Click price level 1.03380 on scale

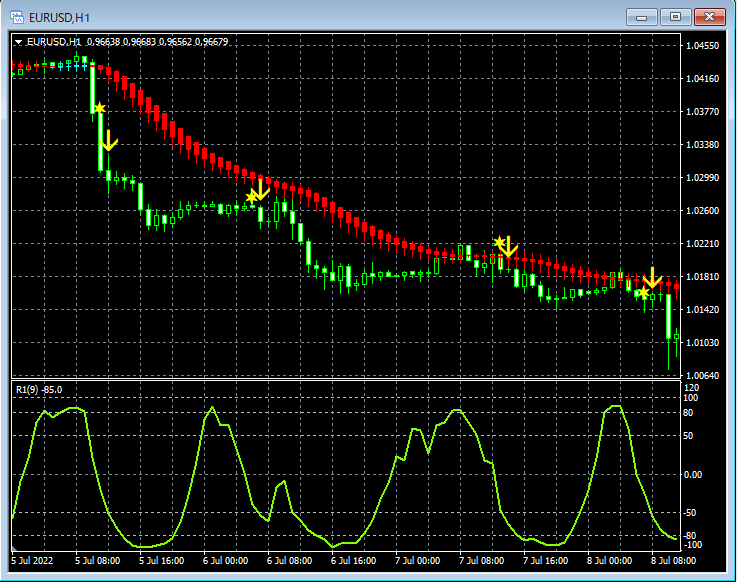click(x=703, y=144)
